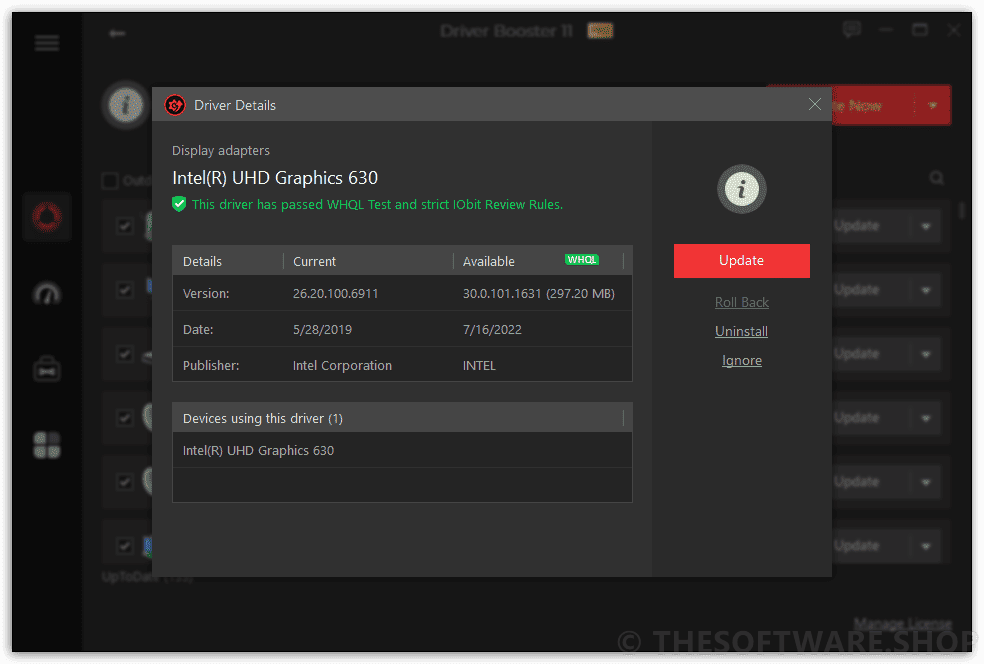
Task: Click the INTEL available publisher cell
Action: pos(479,365)
